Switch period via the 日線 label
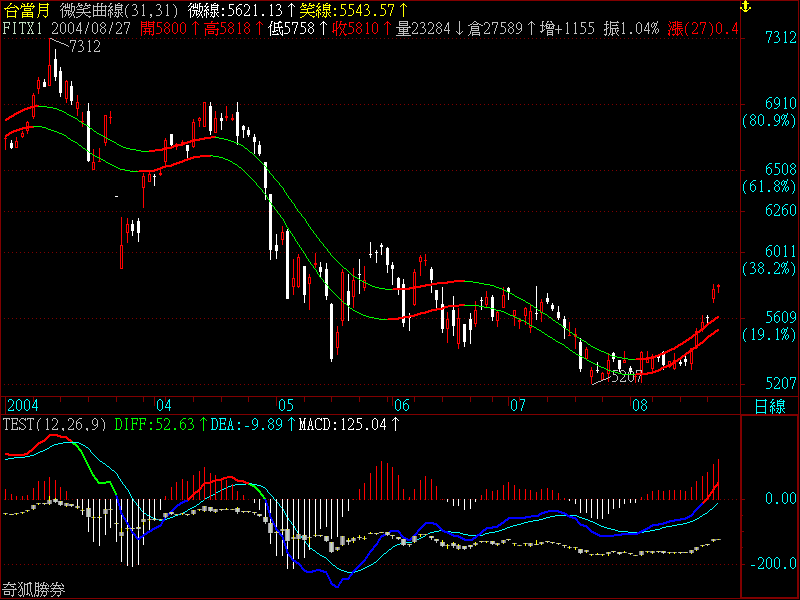800x600 pixels. (770, 407)
